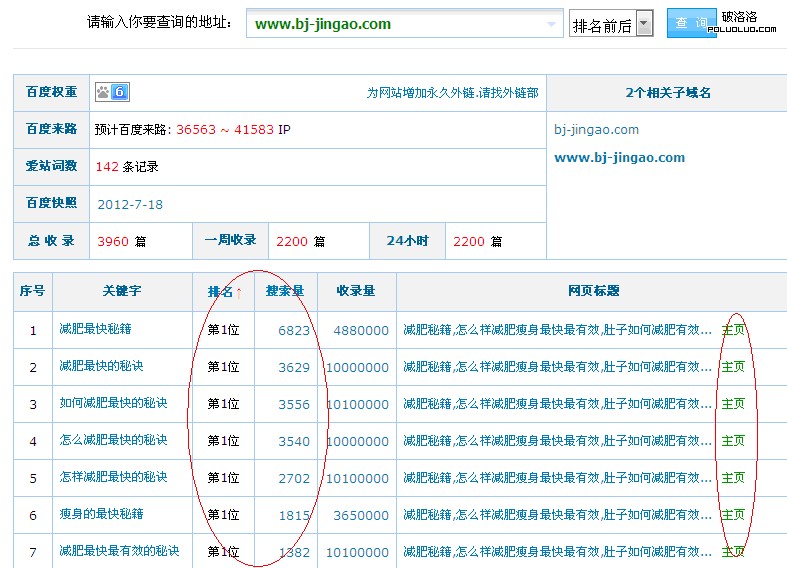Open the bold www.bj-jingao.com domain link
The width and height of the screenshot is (787, 568).
[x=619, y=157]
